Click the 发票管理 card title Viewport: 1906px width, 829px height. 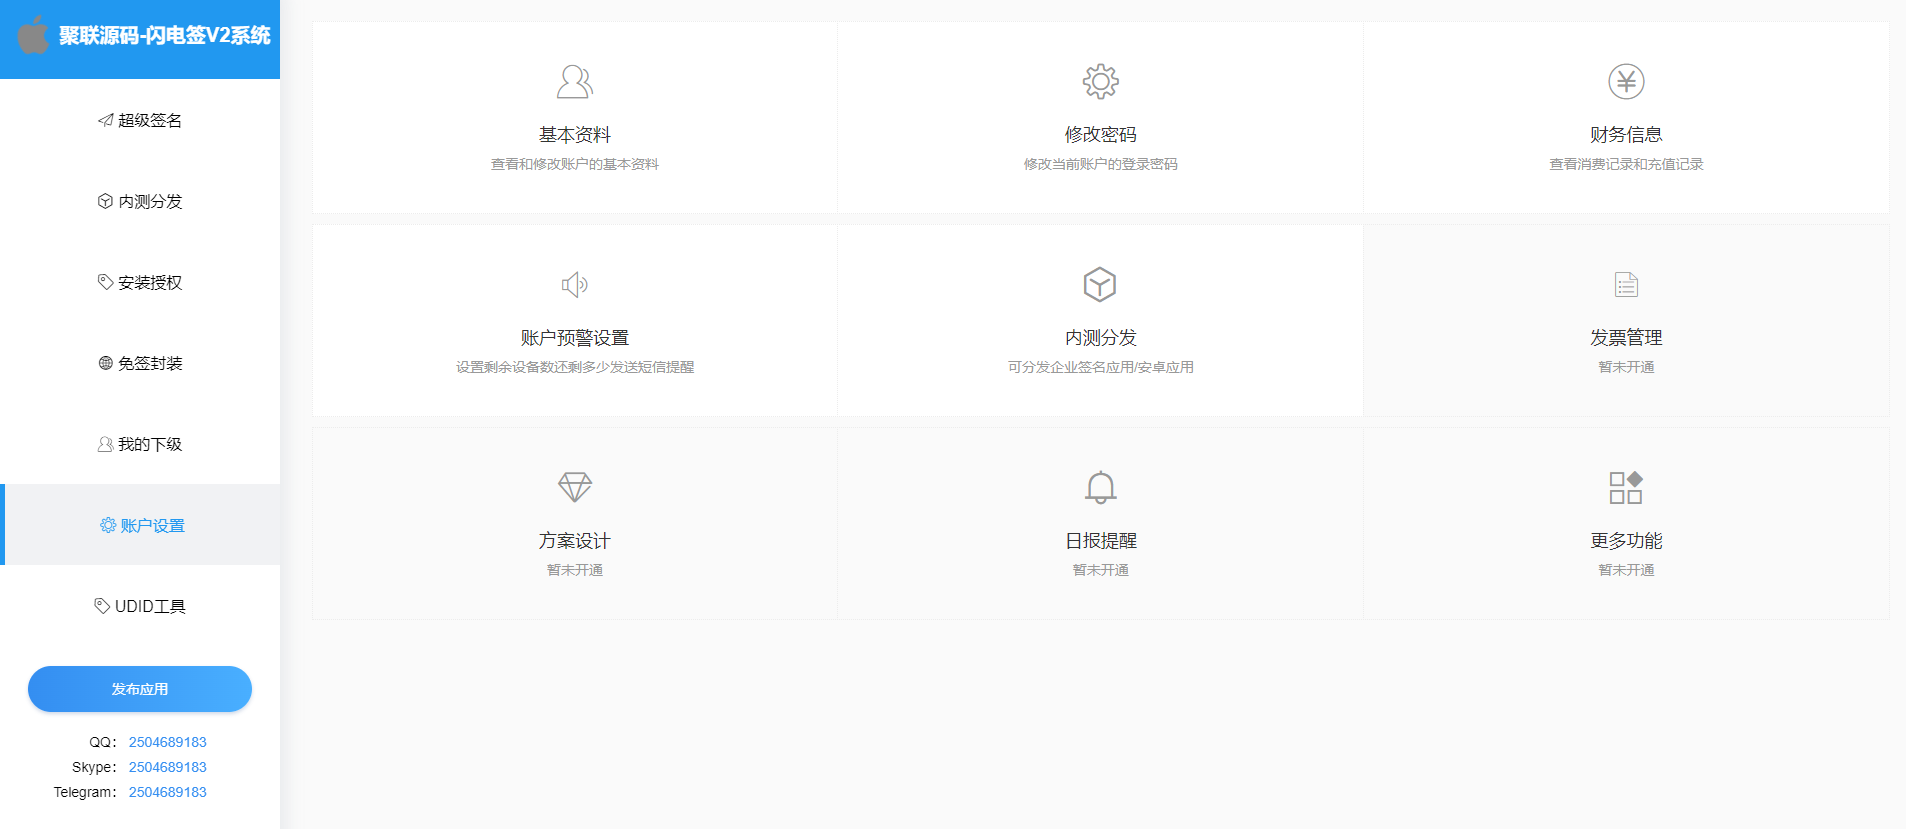click(x=1627, y=338)
